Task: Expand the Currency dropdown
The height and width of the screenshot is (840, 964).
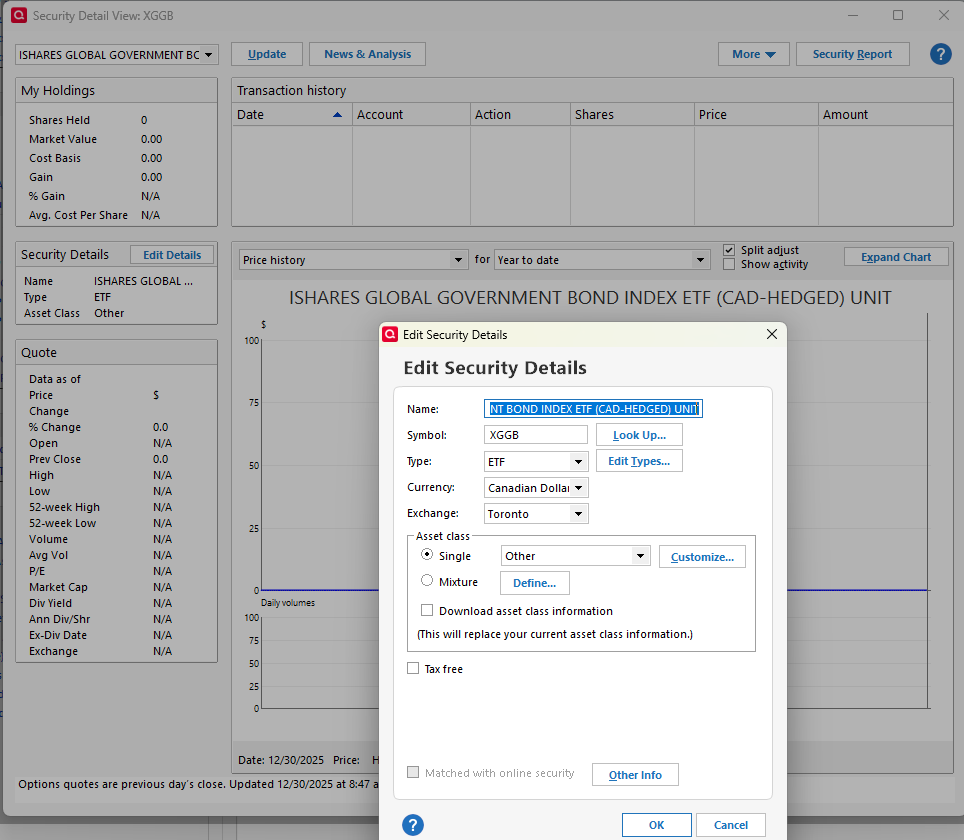Action: 578,488
